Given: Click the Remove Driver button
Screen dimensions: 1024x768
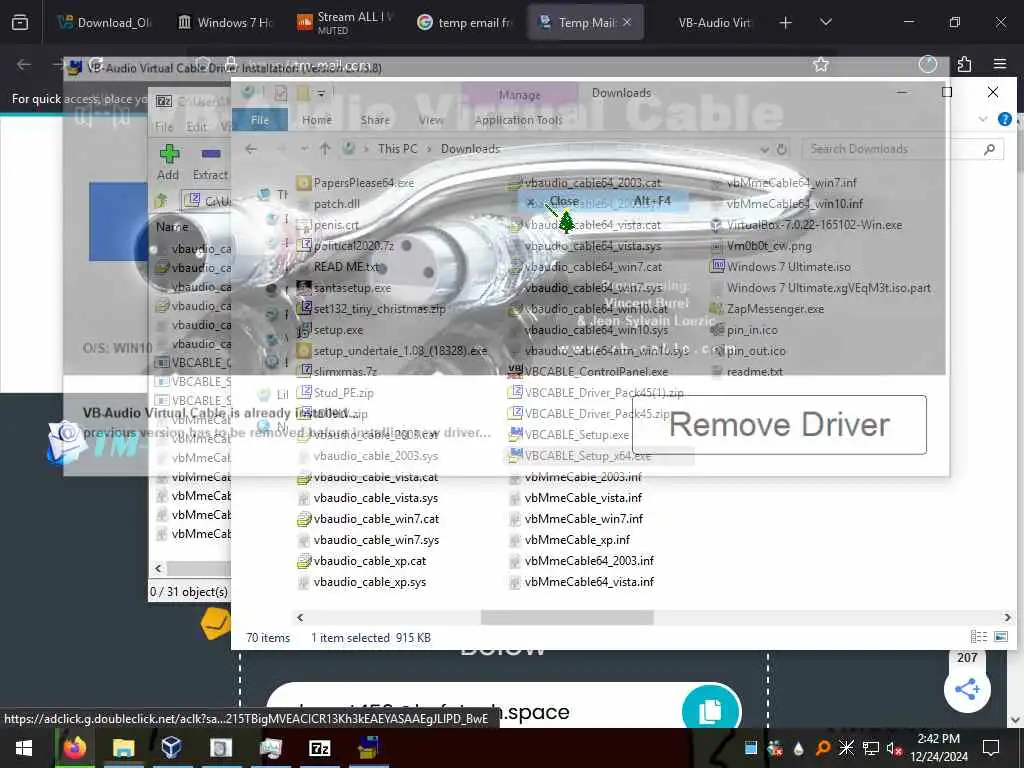Looking at the screenshot, I should [779, 424].
